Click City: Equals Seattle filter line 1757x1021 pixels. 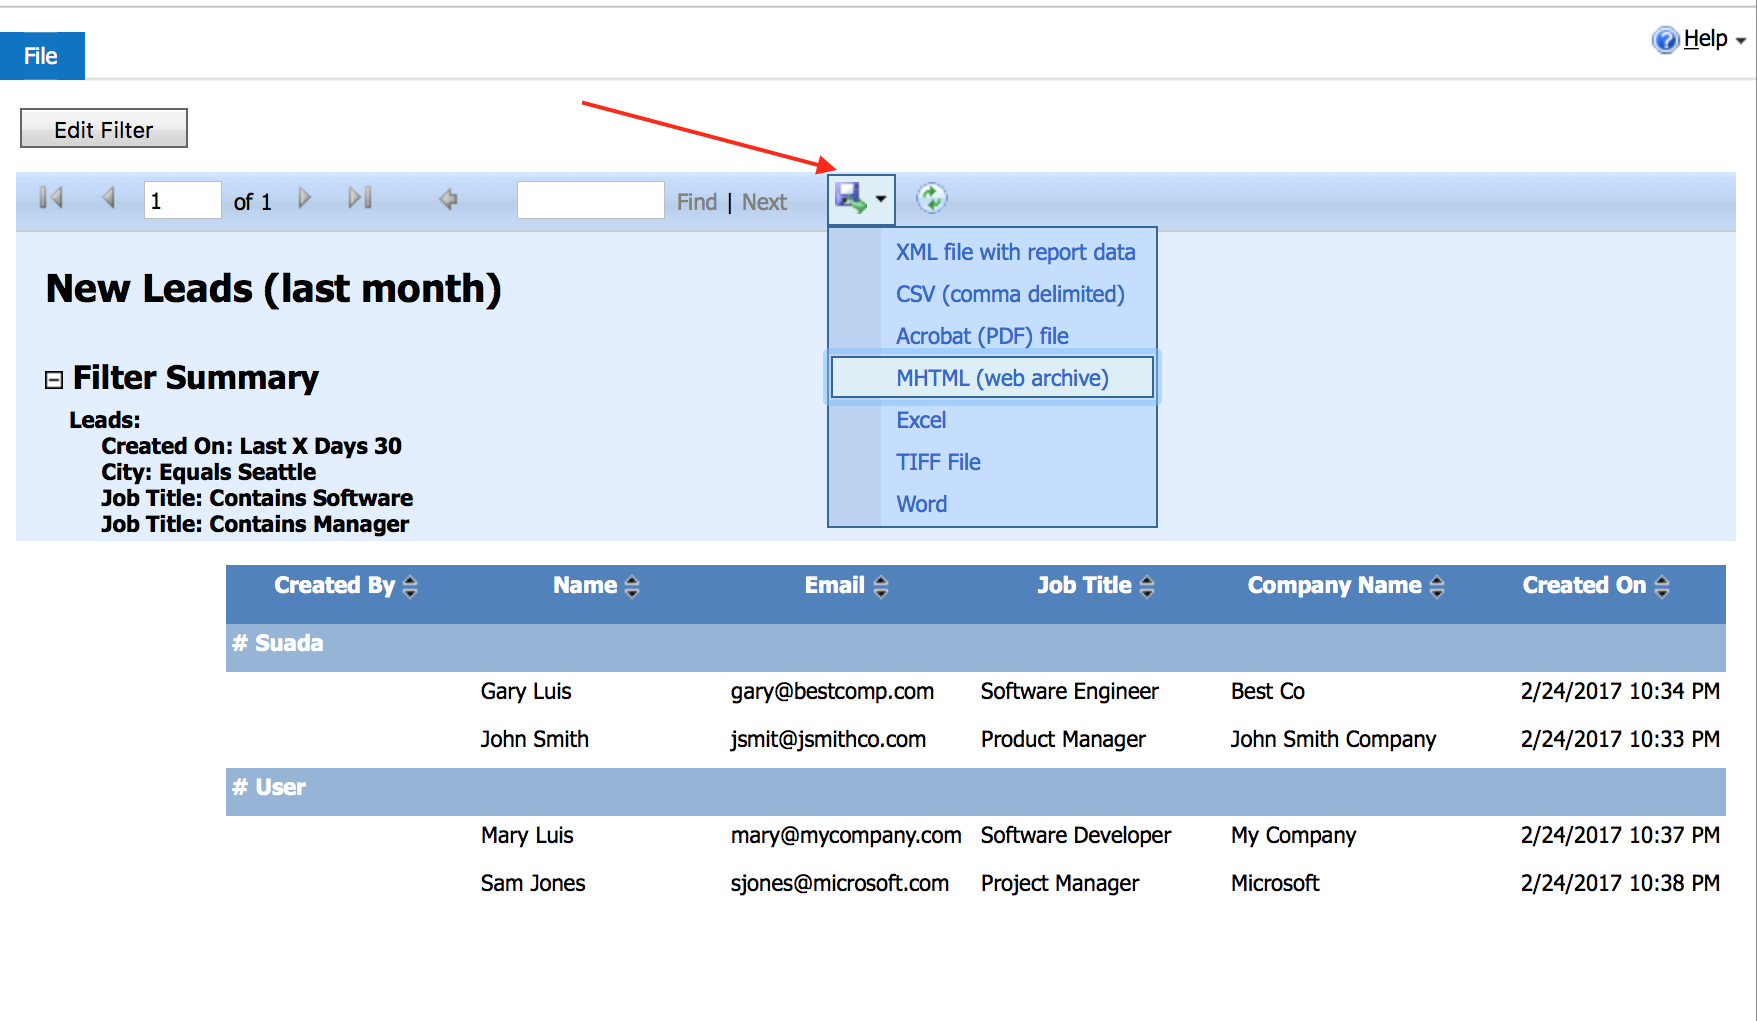pos(208,472)
